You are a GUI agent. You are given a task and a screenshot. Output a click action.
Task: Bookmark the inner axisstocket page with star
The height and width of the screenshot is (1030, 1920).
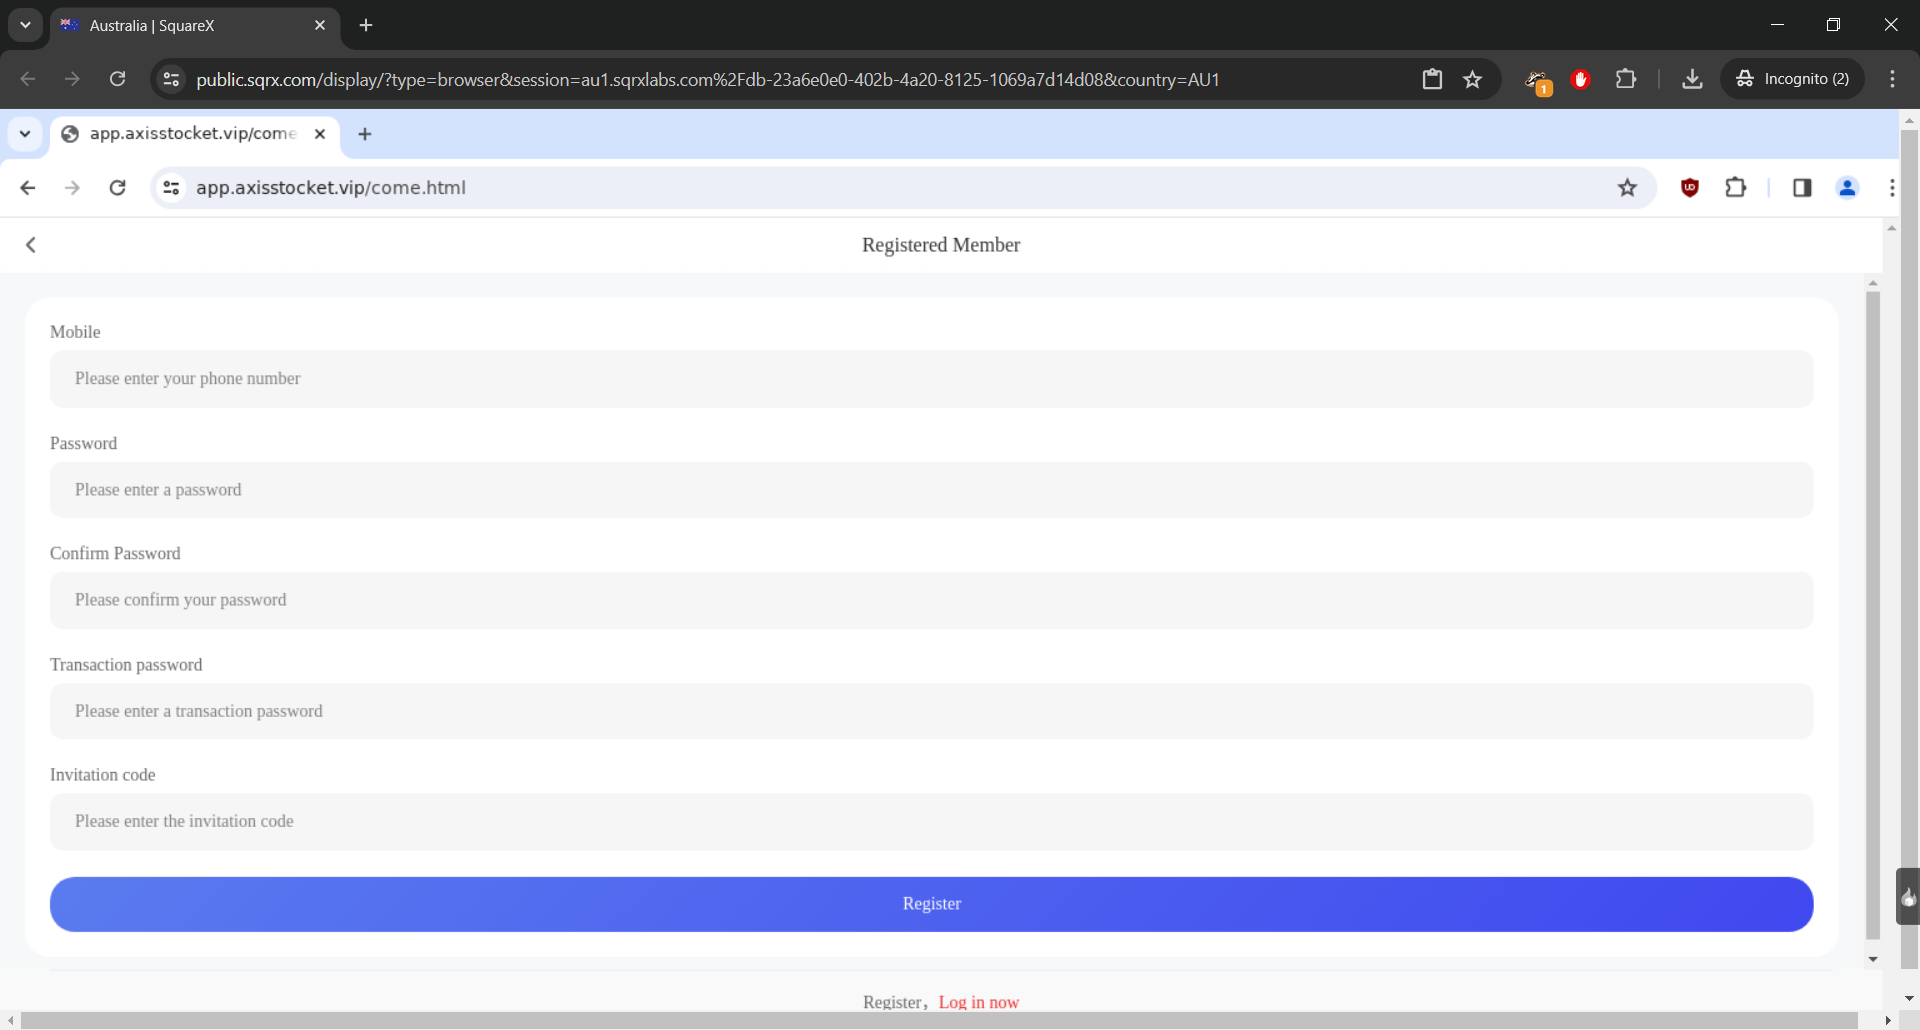[1627, 188]
